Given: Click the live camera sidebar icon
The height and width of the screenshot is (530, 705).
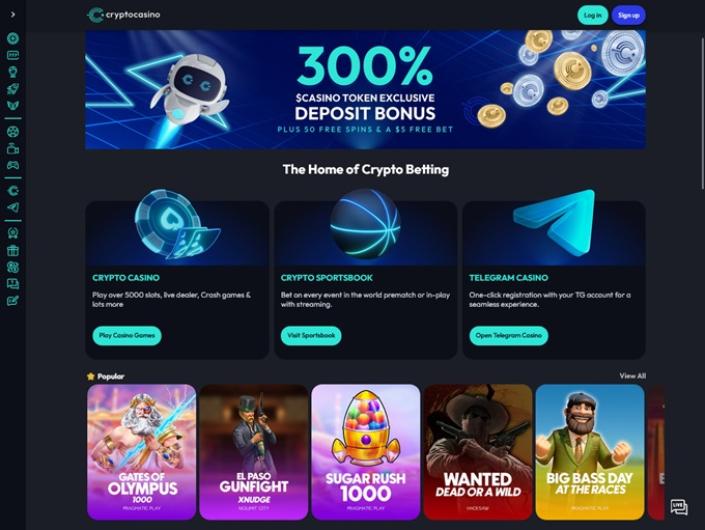Looking at the screenshot, I should pos(13,148).
